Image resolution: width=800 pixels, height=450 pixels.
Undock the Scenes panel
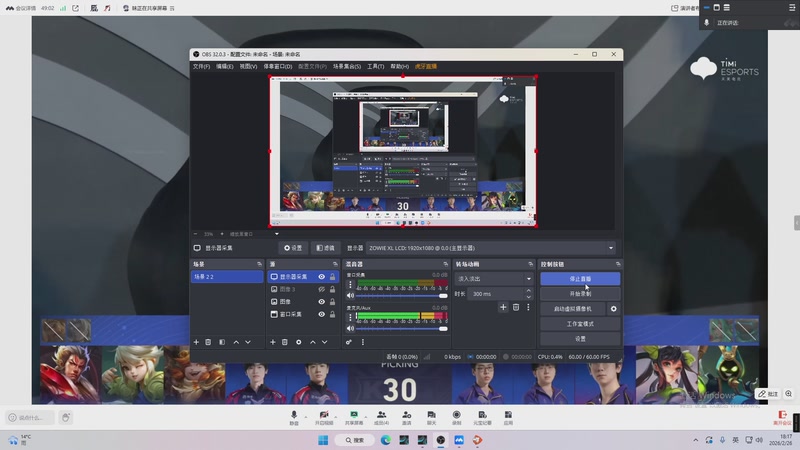coord(259,264)
